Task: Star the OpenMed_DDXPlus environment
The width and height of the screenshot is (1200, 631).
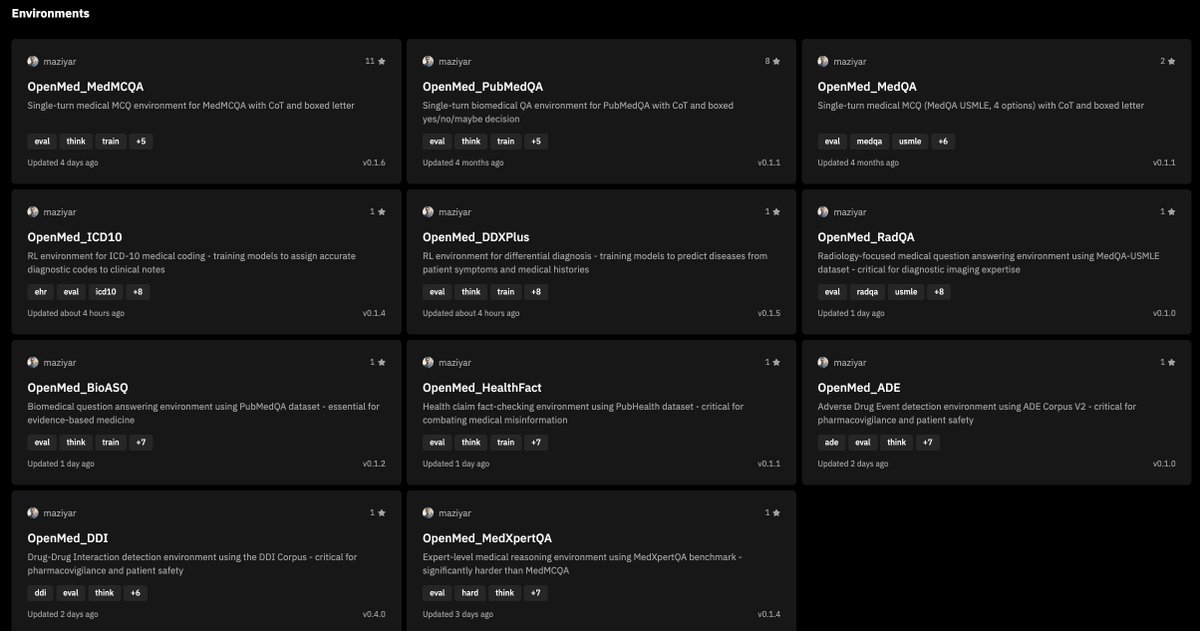Action: point(777,212)
